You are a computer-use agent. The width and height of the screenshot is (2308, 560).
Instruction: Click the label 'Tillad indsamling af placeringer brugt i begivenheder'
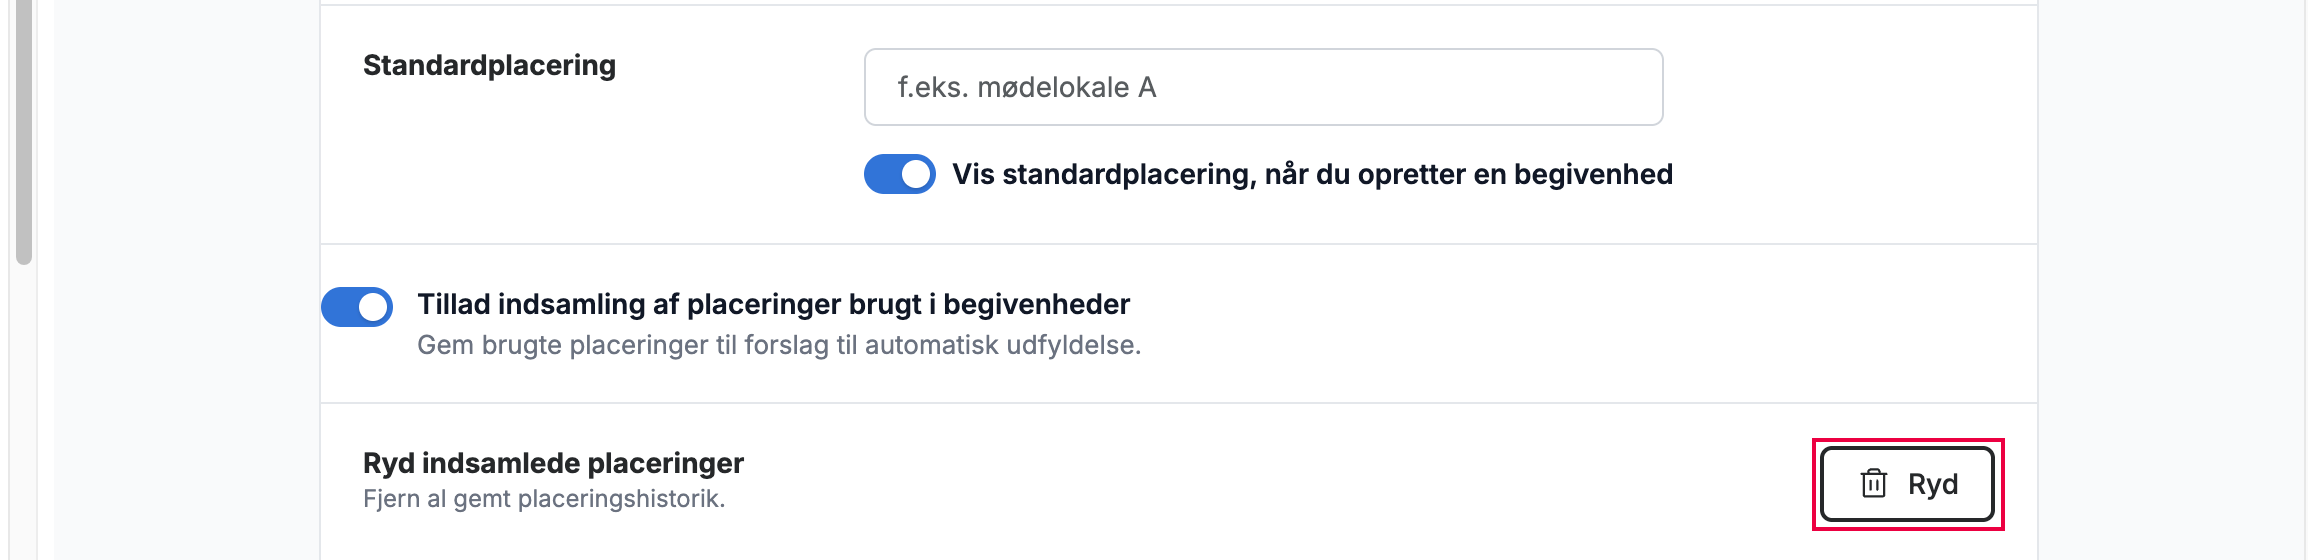pyautogui.click(x=773, y=304)
